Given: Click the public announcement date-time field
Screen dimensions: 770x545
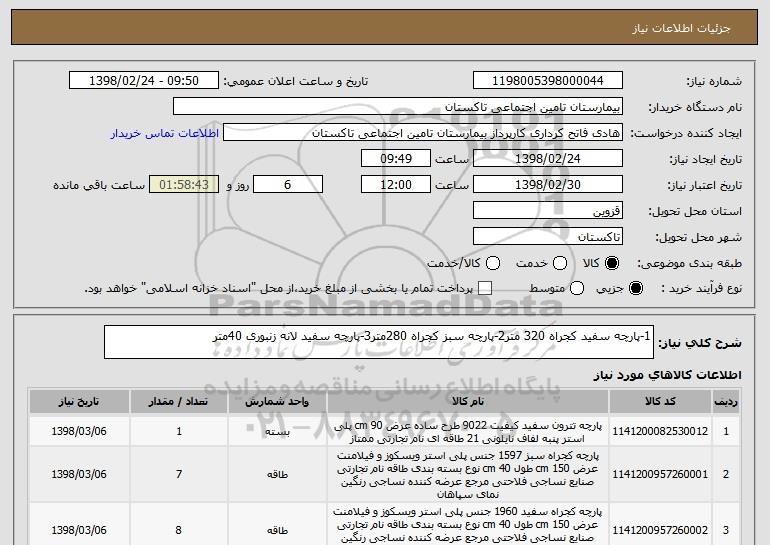Looking at the screenshot, I should (x=144, y=81).
